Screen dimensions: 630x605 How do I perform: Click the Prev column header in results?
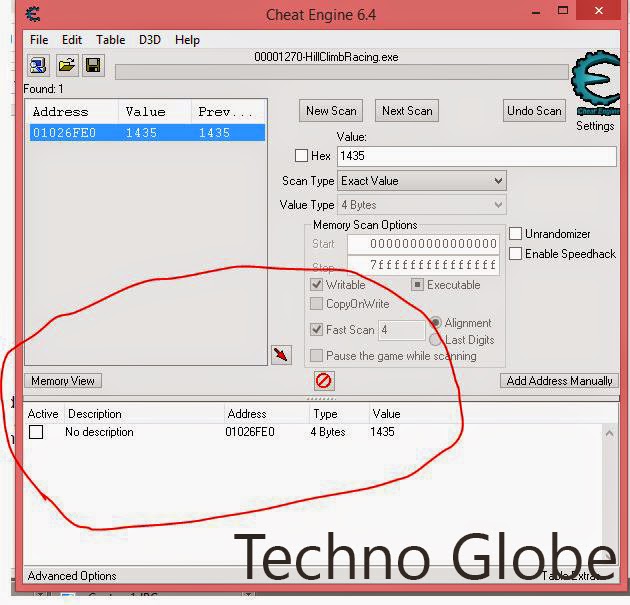pyautogui.click(x=228, y=112)
